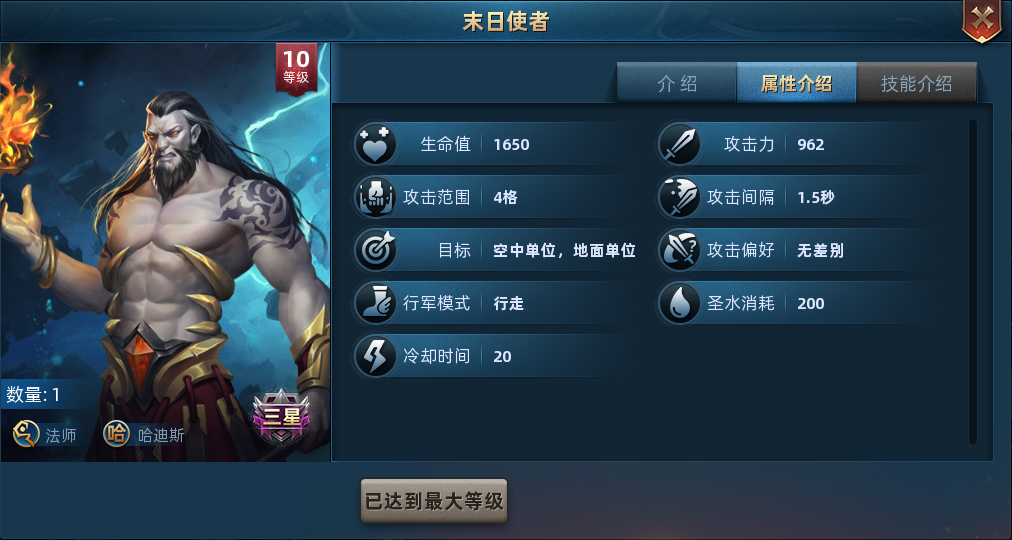Click the 已达到最大等级 button
Image resolution: width=1012 pixels, height=540 pixels.
[434, 501]
